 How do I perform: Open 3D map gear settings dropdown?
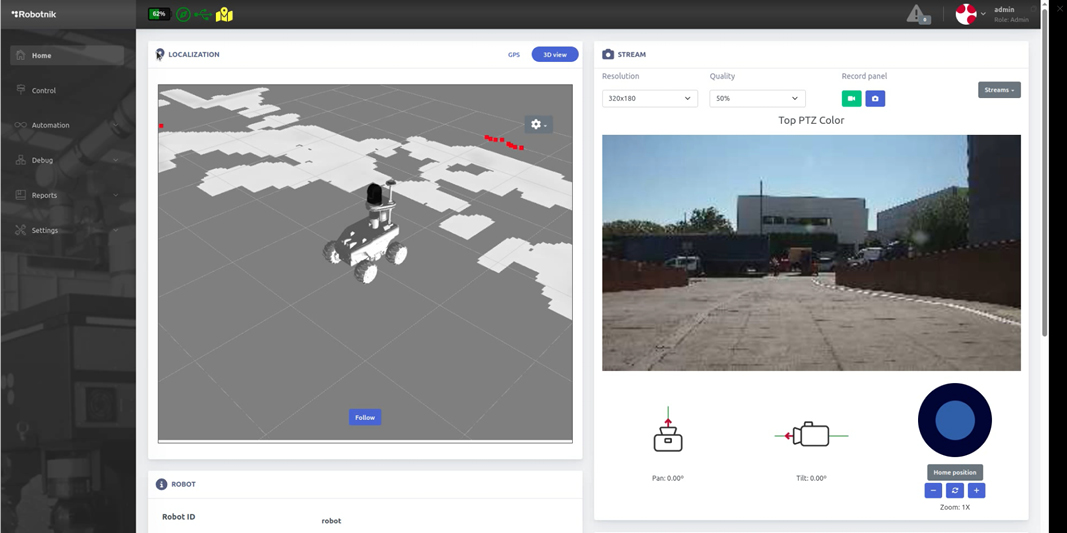(539, 124)
